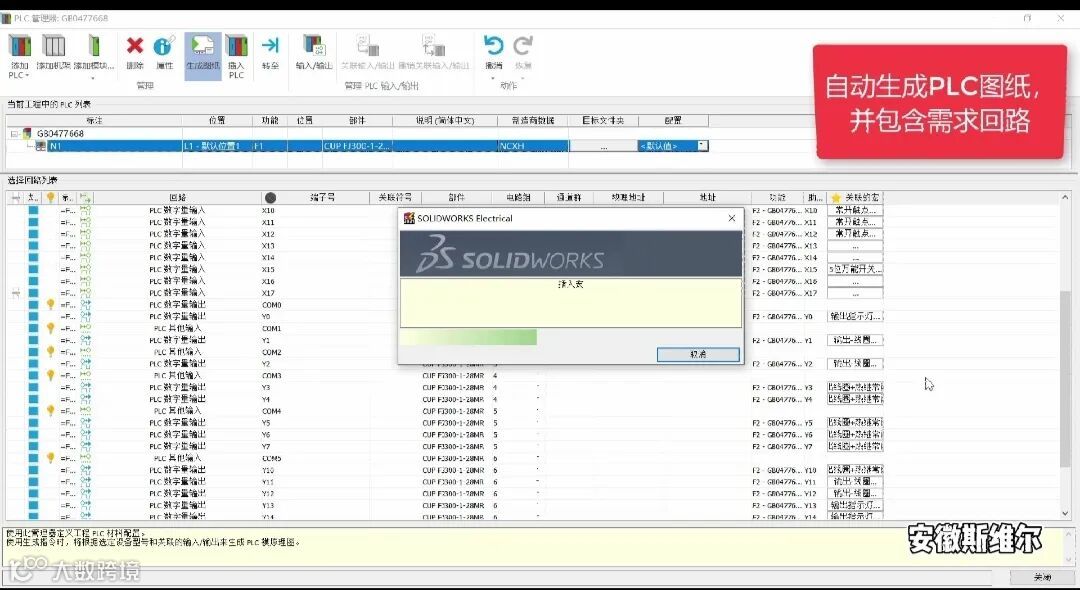Click the 输出指示灯 macro button in Y0 row

(855, 317)
